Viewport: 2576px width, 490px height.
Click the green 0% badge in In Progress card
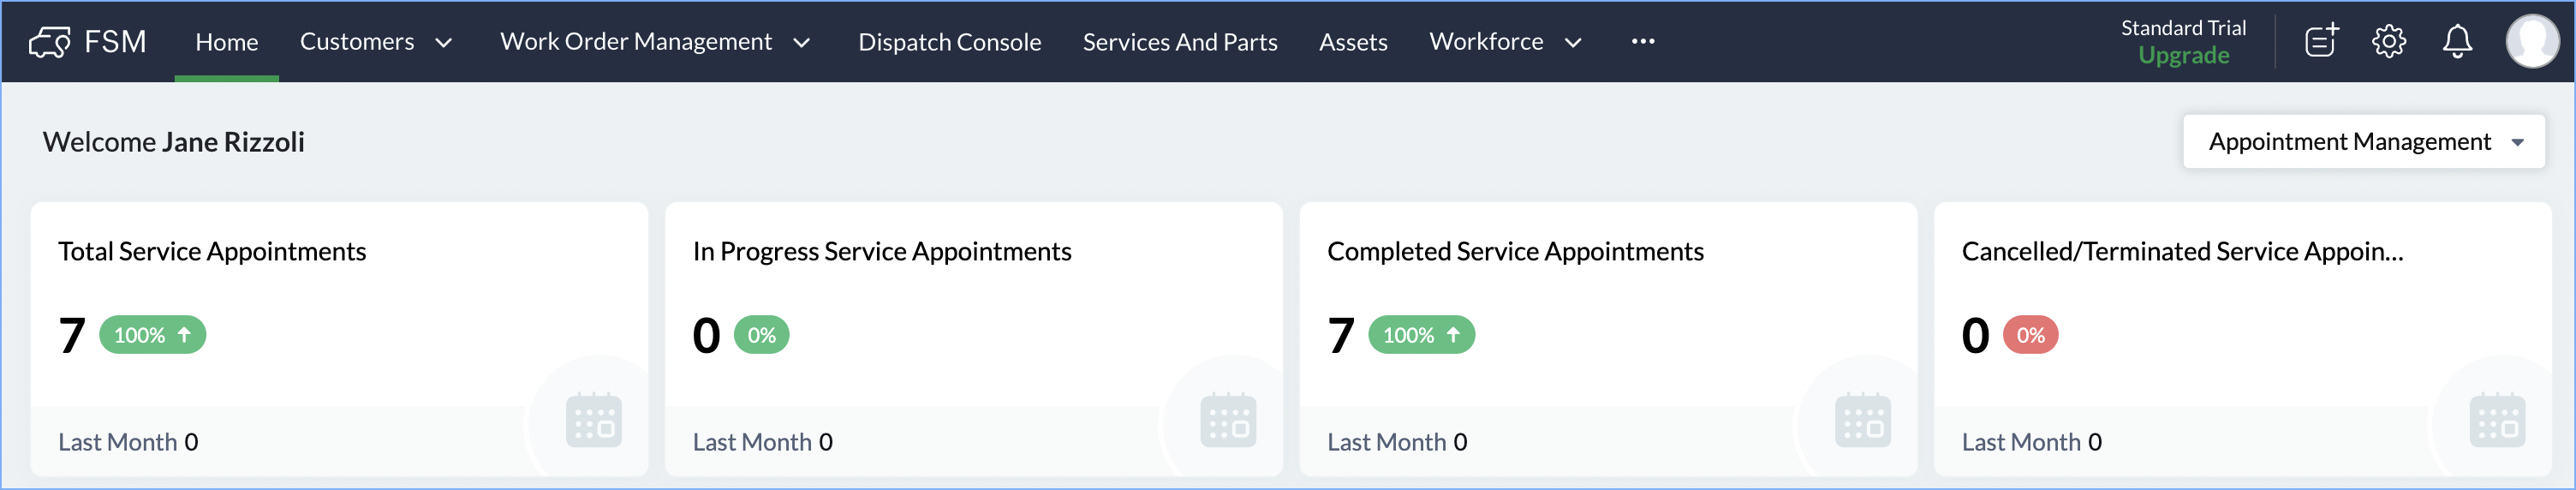point(762,335)
